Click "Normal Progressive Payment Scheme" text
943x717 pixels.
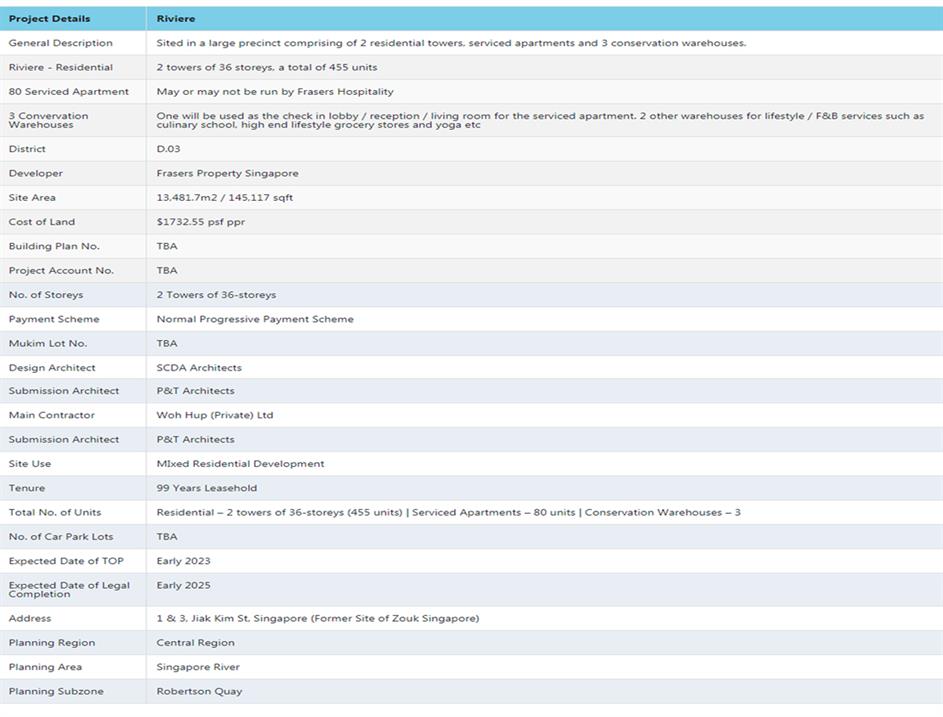click(255, 319)
